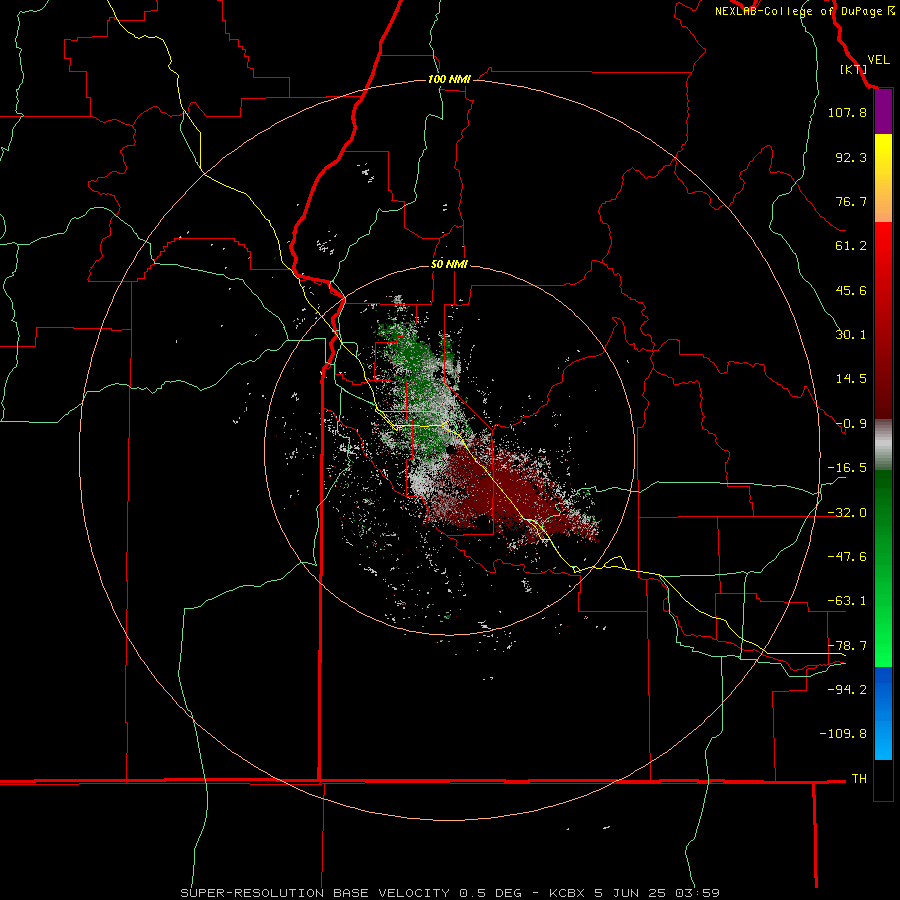Select the -63.1 velocity scale value
Screen dimensions: 900x900
tap(847, 601)
